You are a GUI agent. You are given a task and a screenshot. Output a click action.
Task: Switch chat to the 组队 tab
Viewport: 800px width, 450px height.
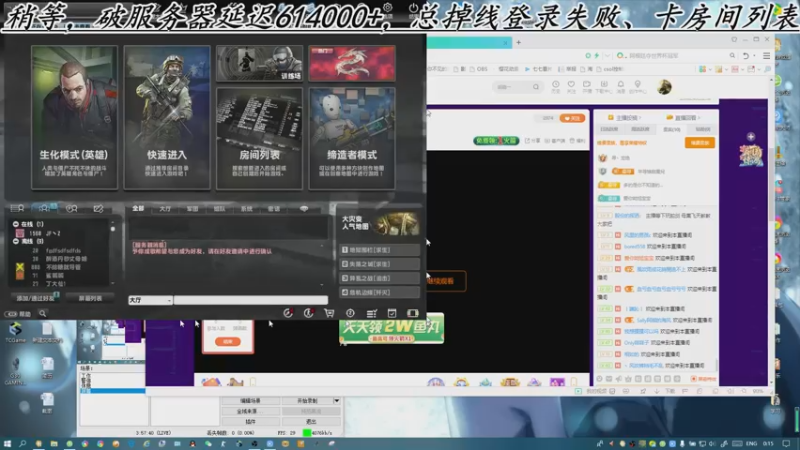(219, 209)
